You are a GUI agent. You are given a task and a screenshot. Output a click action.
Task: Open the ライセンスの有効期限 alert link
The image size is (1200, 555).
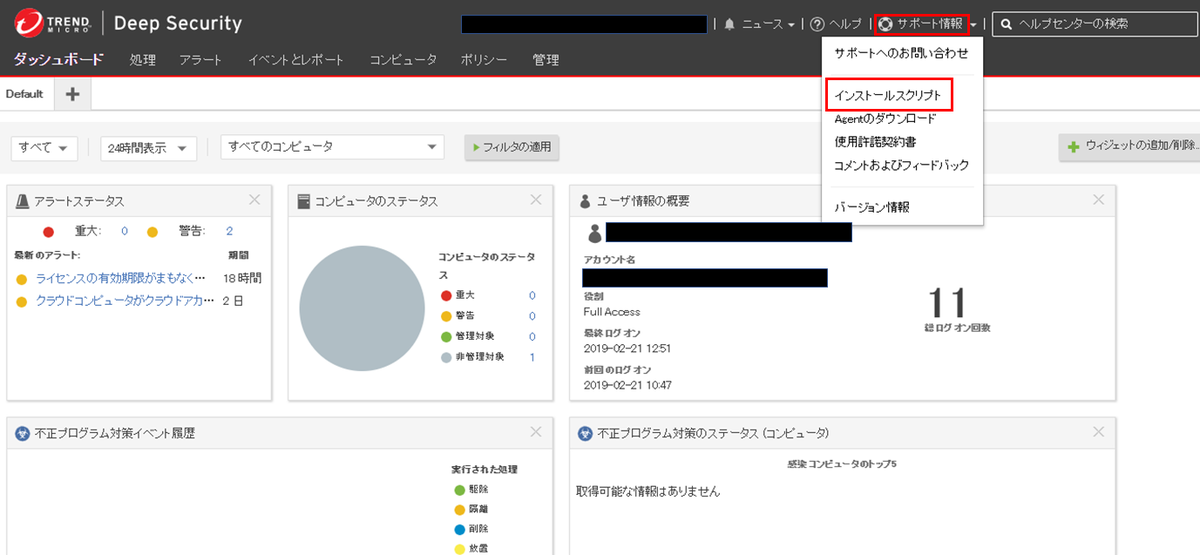point(120,278)
